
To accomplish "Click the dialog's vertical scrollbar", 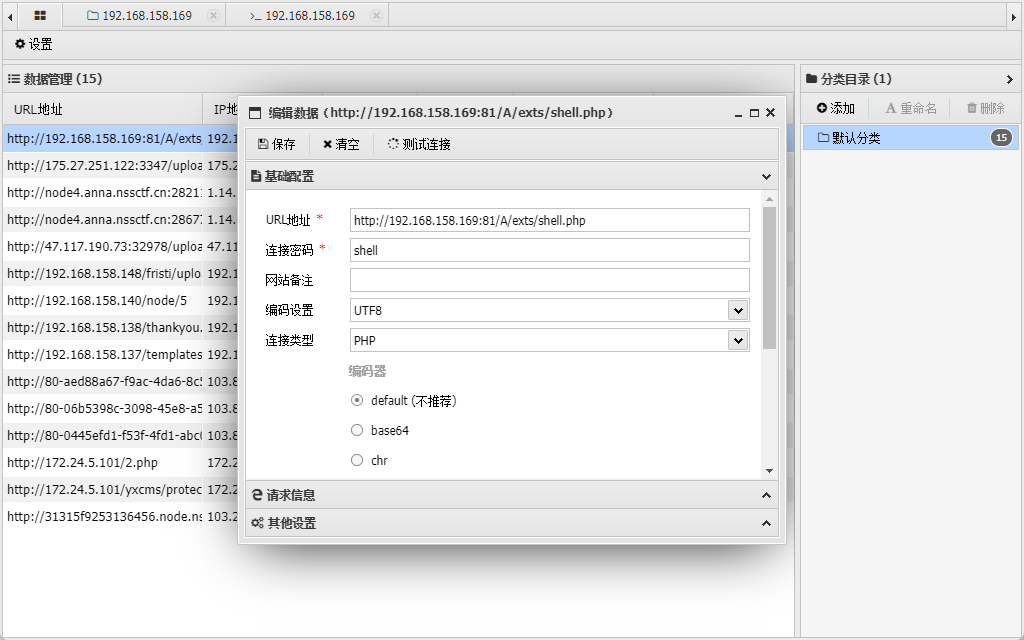I will click(769, 280).
